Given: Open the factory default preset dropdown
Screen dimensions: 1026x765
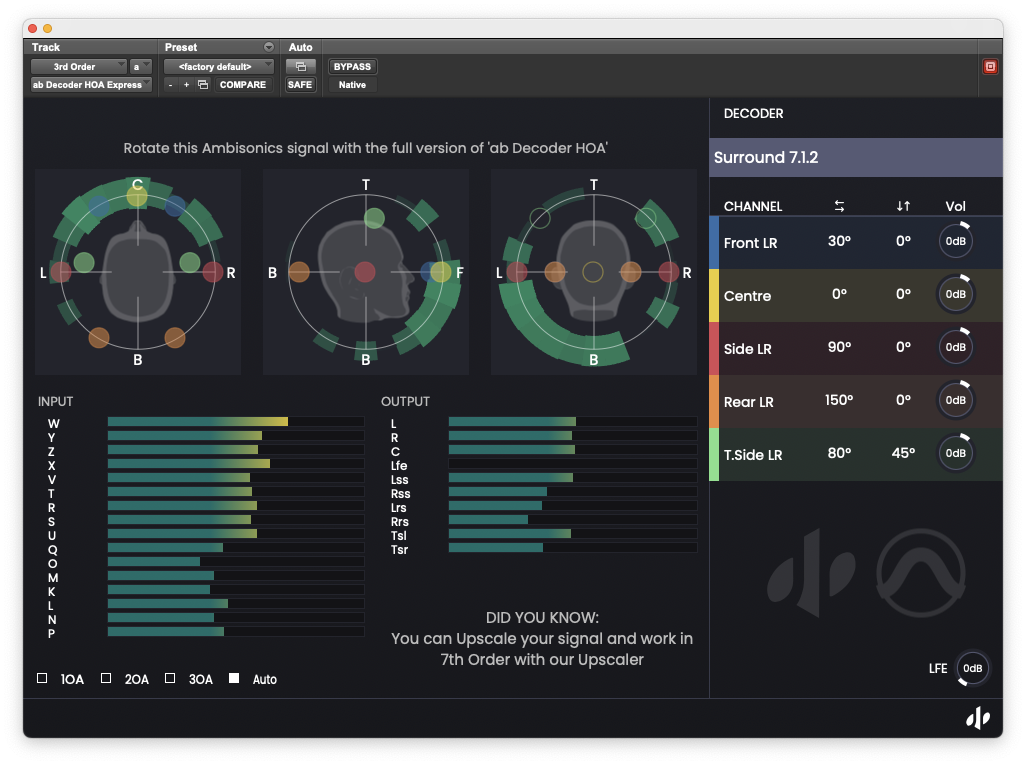Looking at the screenshot, I should coord(218,66).
